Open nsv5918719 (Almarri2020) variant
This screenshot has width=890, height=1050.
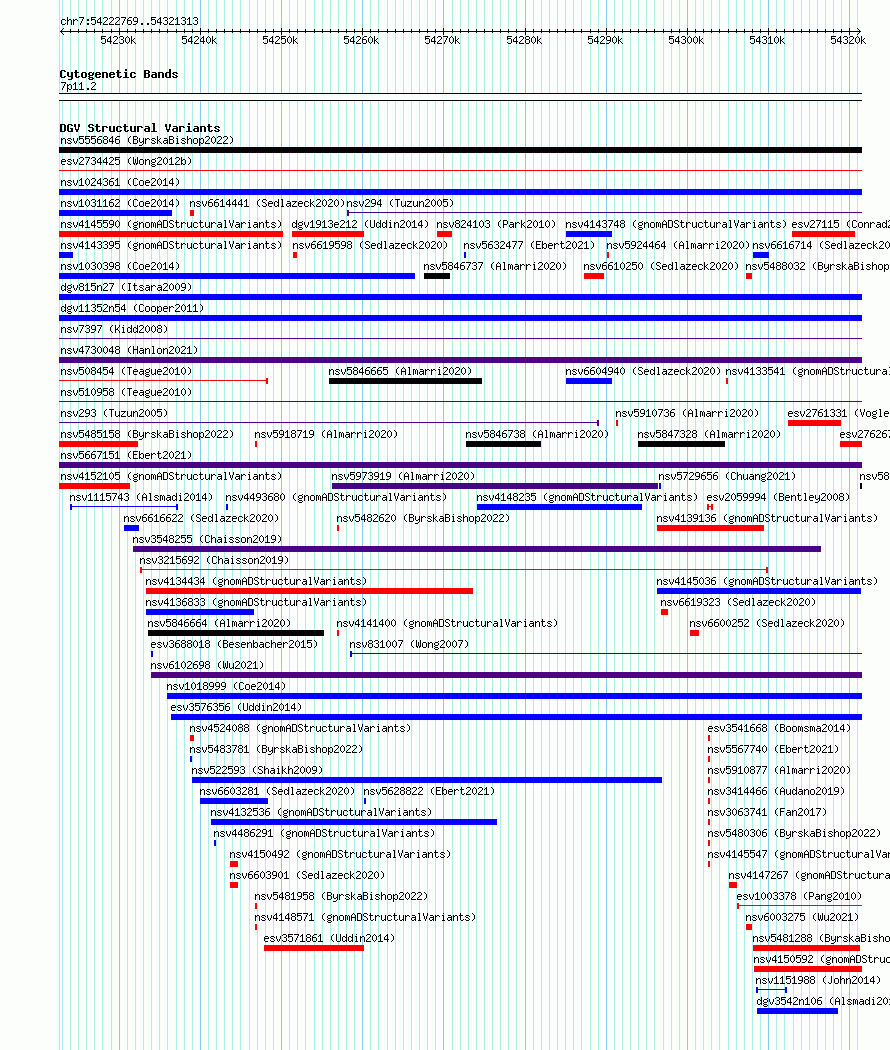coord(326,434)
